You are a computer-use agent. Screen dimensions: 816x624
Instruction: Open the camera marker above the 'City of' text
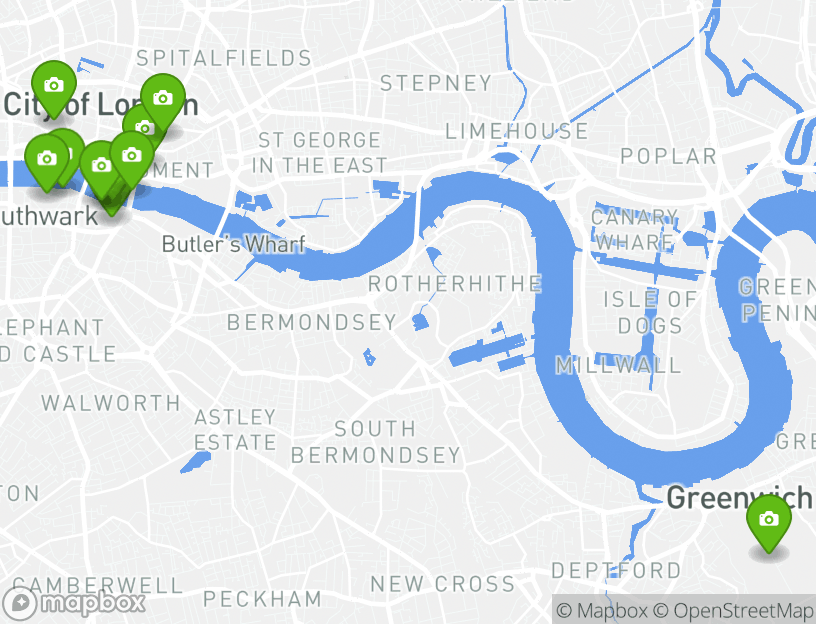coord(54,87)
